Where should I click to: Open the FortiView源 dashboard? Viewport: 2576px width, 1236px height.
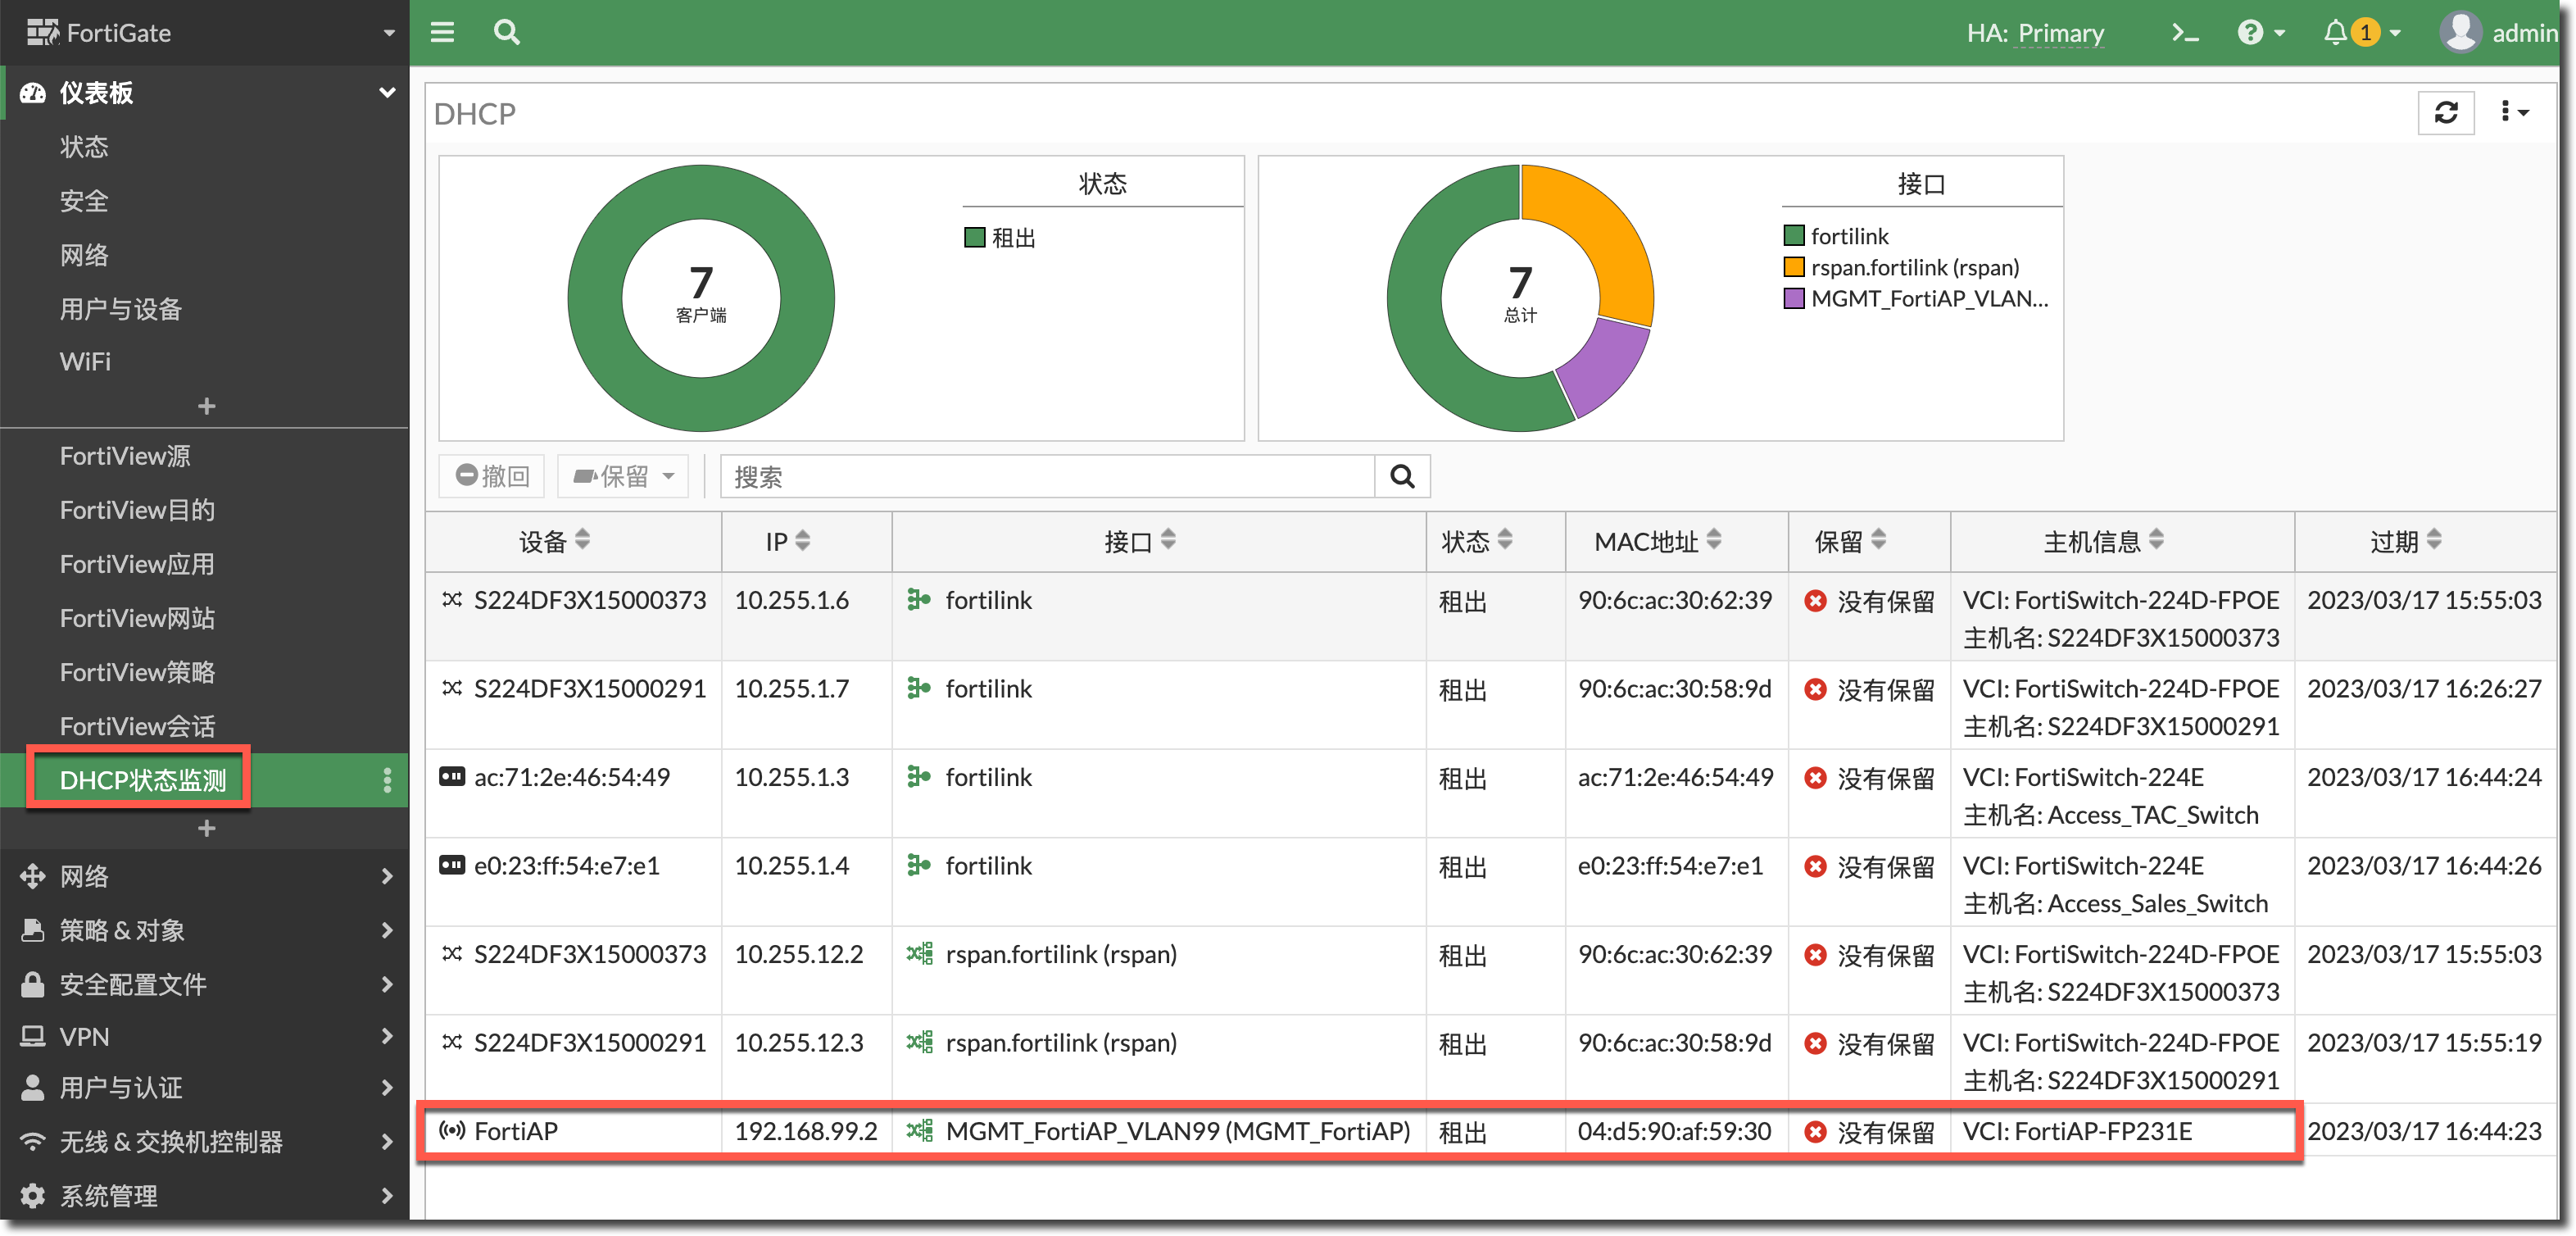pyautogui.click(x=125, y=456)
